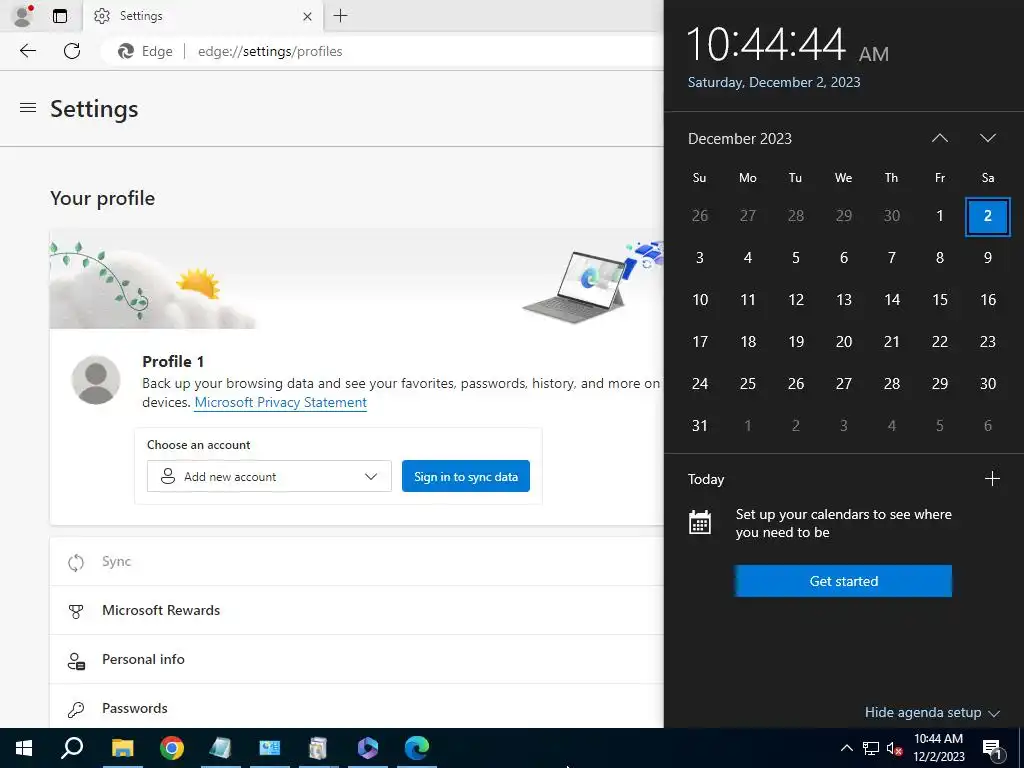Screen dimensions: 1024x768
Task: Collapse with Hide agenda setup
Action: [x=932, y=712]
